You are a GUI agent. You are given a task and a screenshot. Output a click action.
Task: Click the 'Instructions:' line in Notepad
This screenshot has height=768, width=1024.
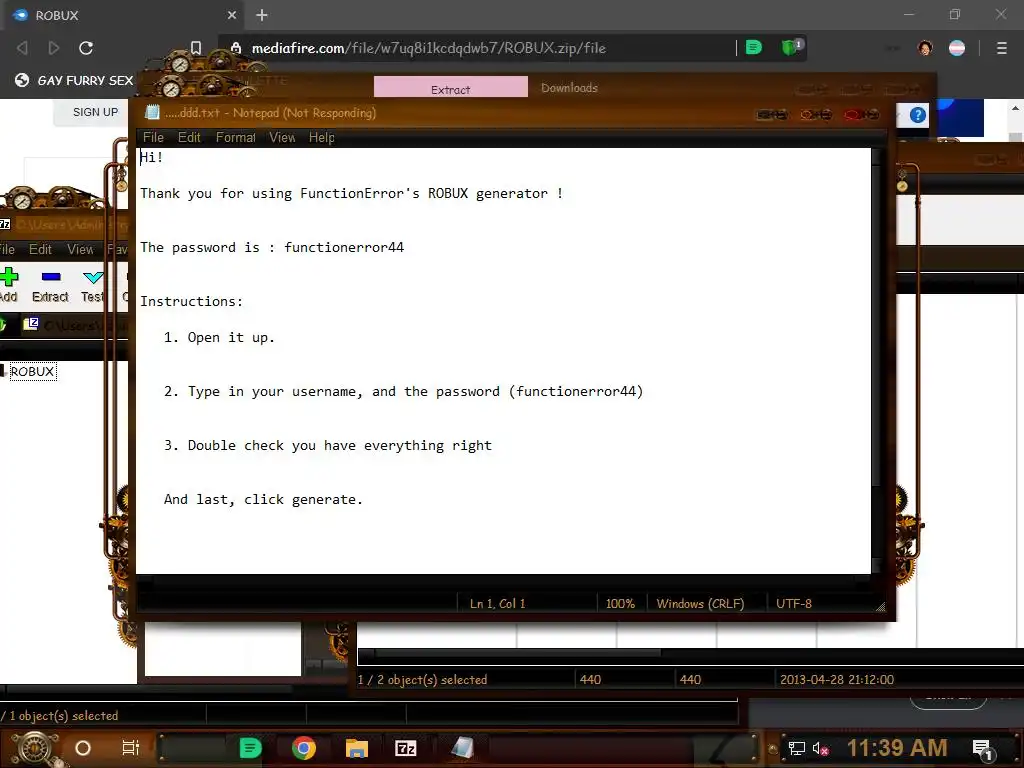pos(191,301)
